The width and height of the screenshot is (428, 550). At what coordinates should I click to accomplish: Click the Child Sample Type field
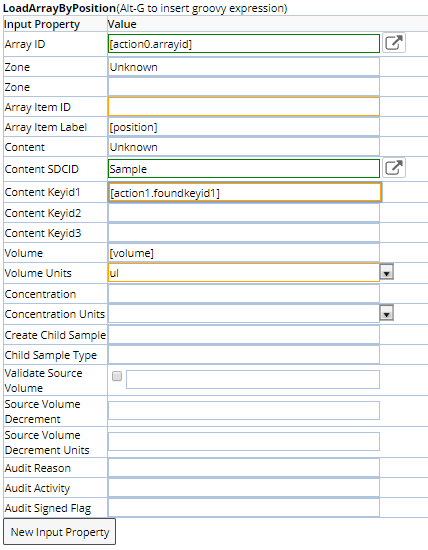[244, 355]
